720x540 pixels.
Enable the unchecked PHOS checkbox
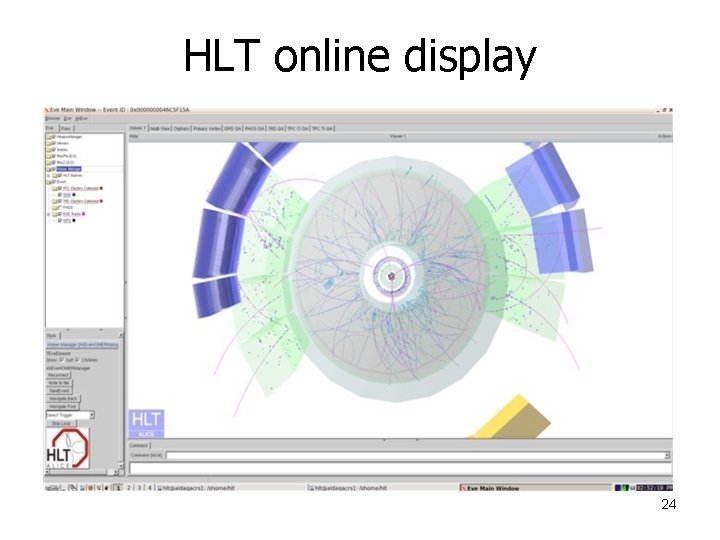(x=60, y=207)
